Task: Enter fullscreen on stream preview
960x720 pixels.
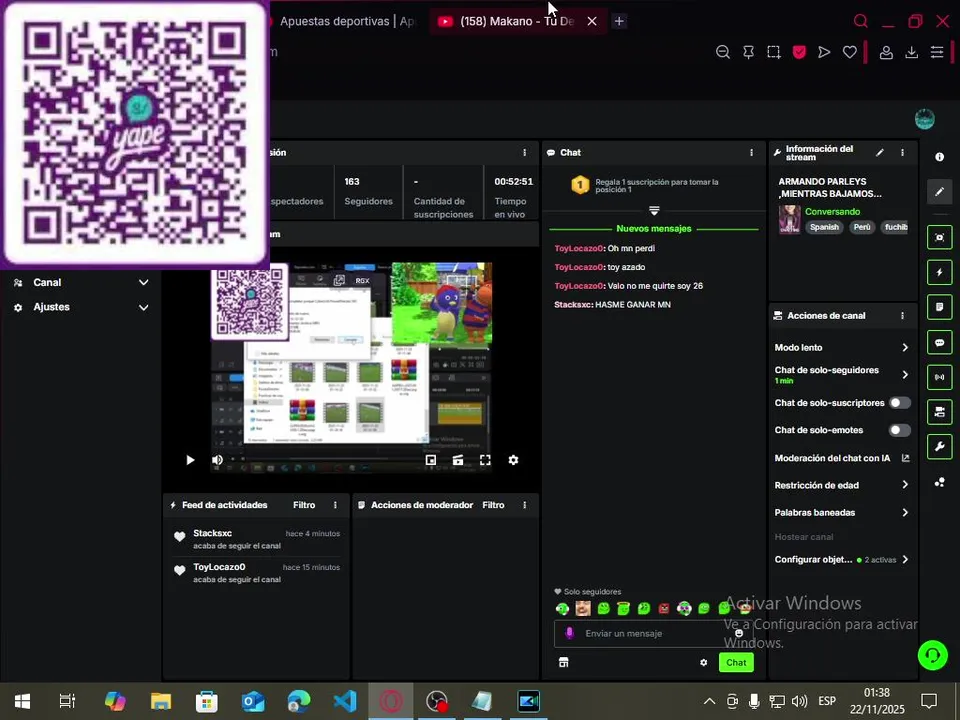Action: [485, 460]
